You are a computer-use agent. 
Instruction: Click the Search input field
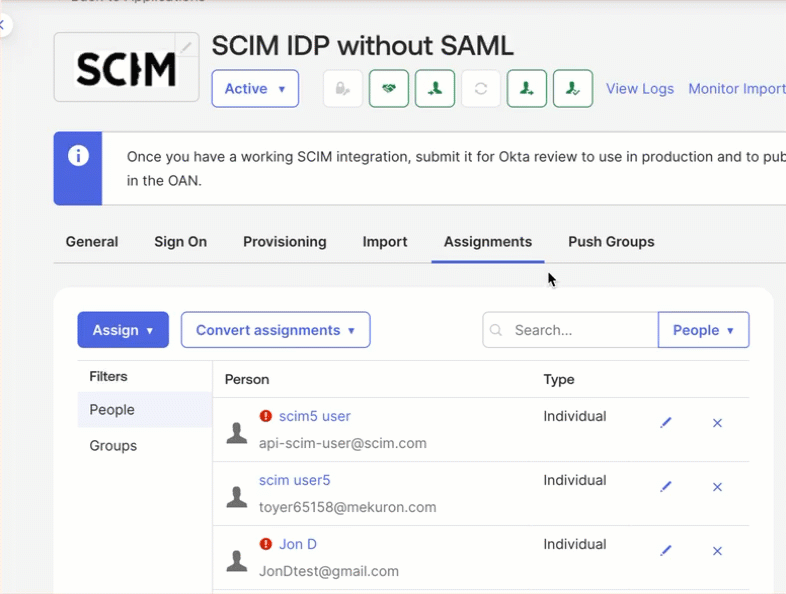(x=570, y=330)
